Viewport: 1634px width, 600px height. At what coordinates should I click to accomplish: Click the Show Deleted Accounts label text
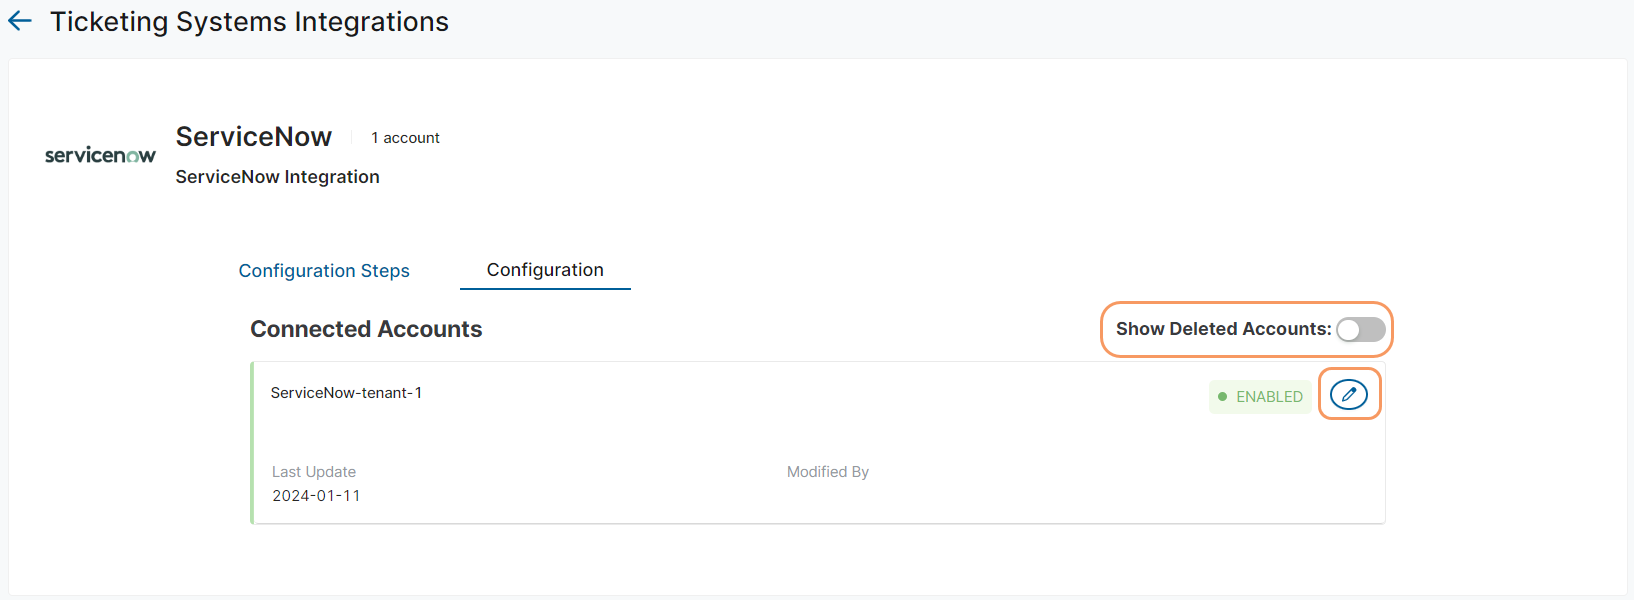[x=1222, y=329]
